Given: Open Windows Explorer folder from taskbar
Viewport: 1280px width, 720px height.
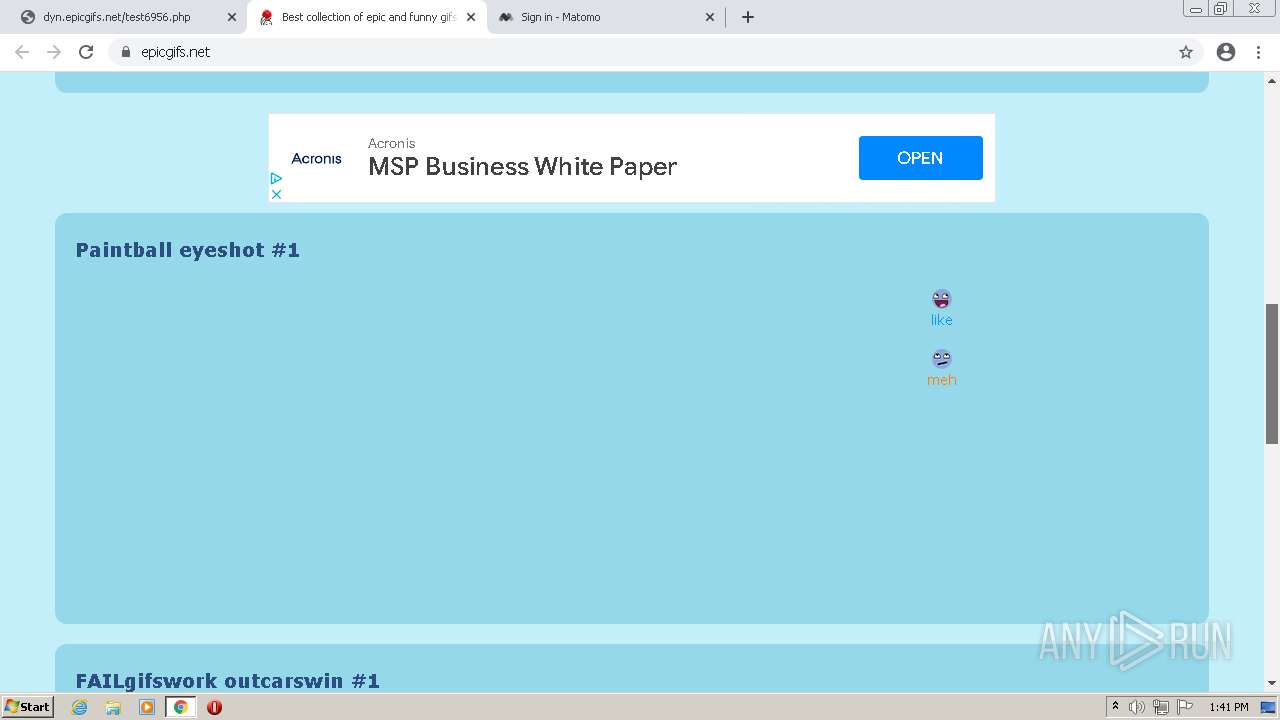Looking at the screenshot, I should pyautogui.click(x=113, y=707).
